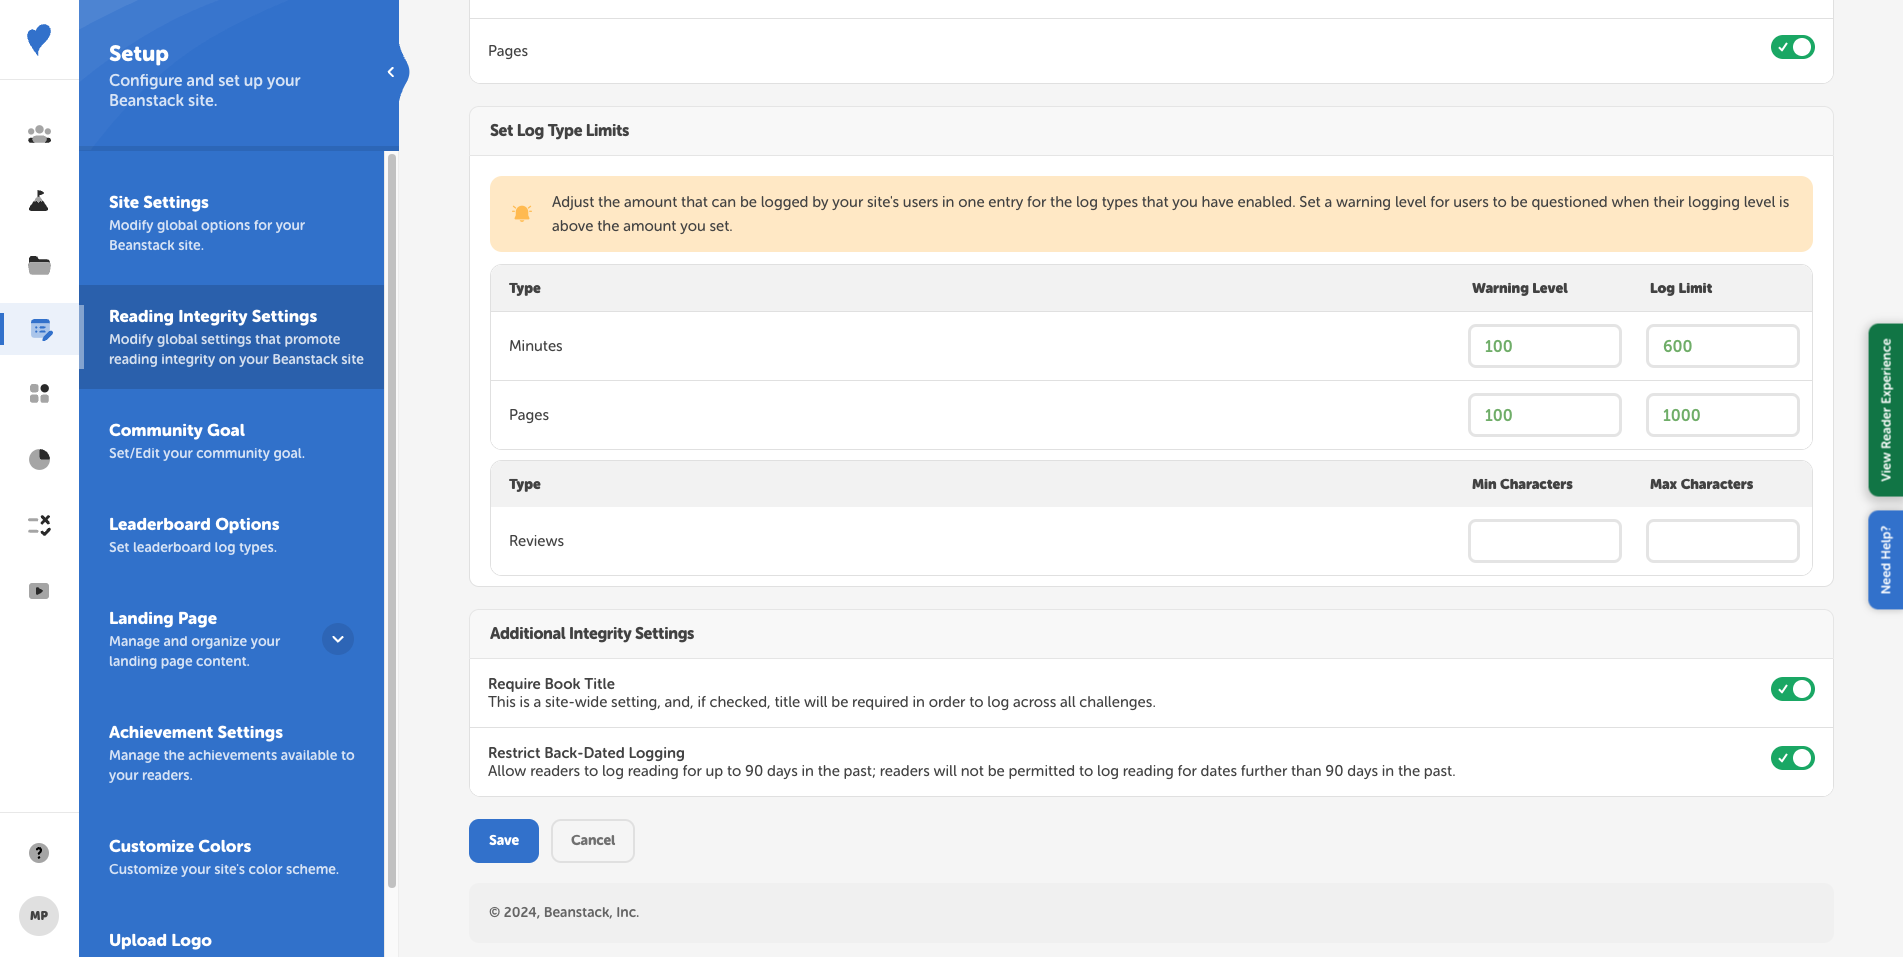Turn off Restrict Back-Dated Logging toggle
The width and height of the screenshot is (1903, 957).
click(x=1792, y=758)
